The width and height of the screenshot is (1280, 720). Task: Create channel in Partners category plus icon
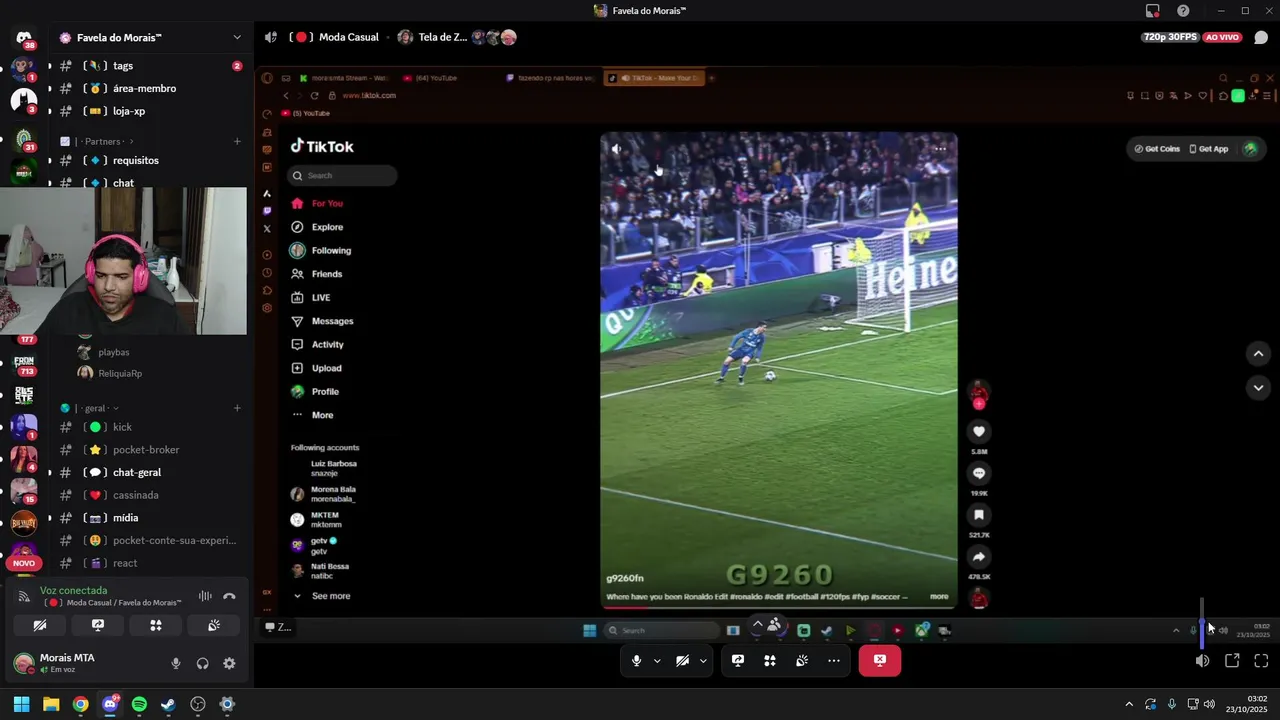click(x=237, y=141)
